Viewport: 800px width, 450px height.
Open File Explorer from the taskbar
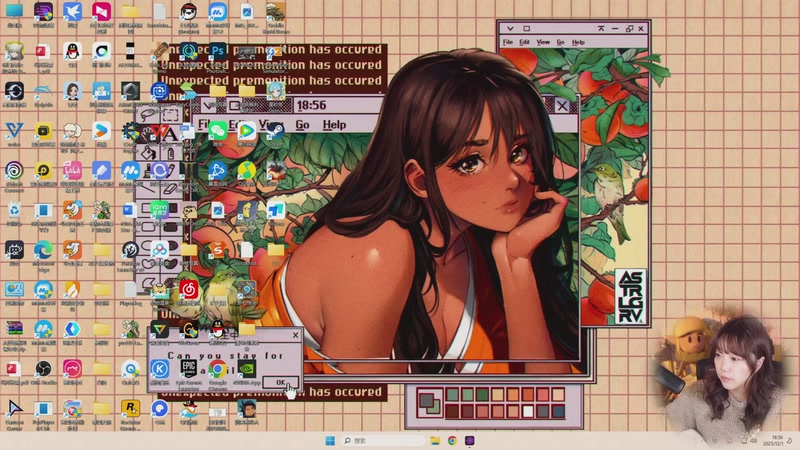click(x=435, y=440)
